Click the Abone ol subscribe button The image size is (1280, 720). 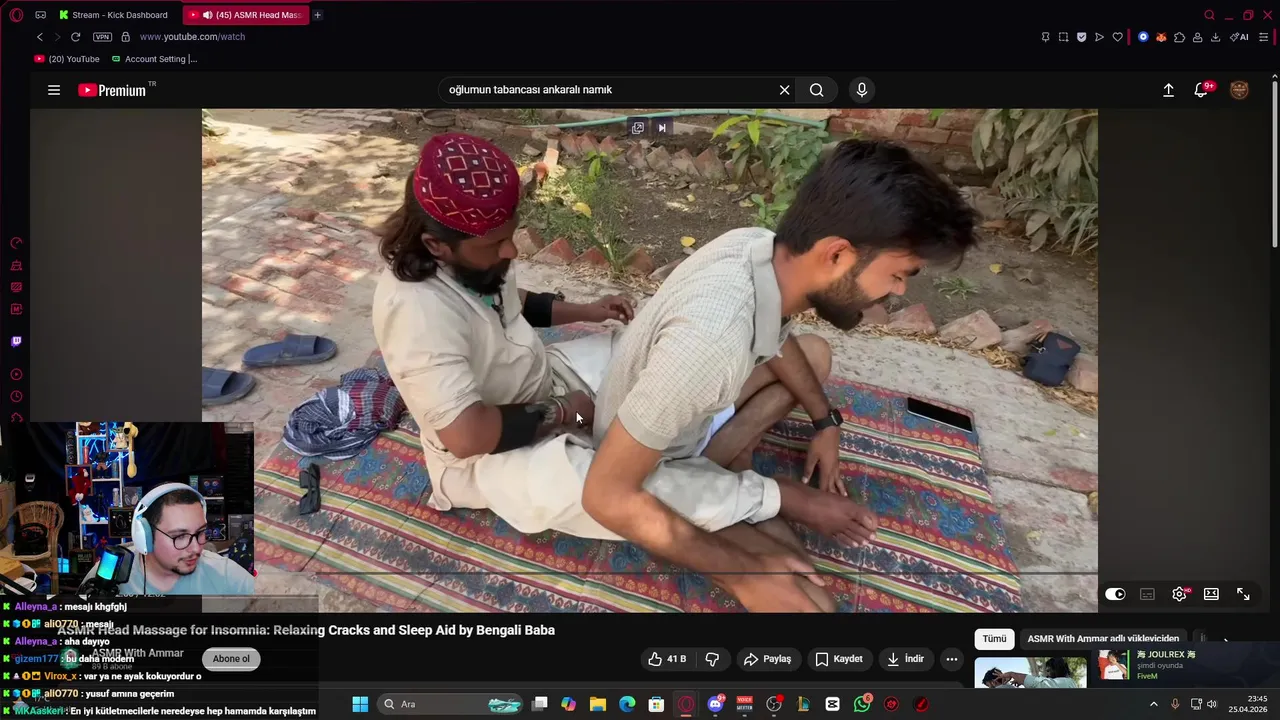tap(231, 659)
